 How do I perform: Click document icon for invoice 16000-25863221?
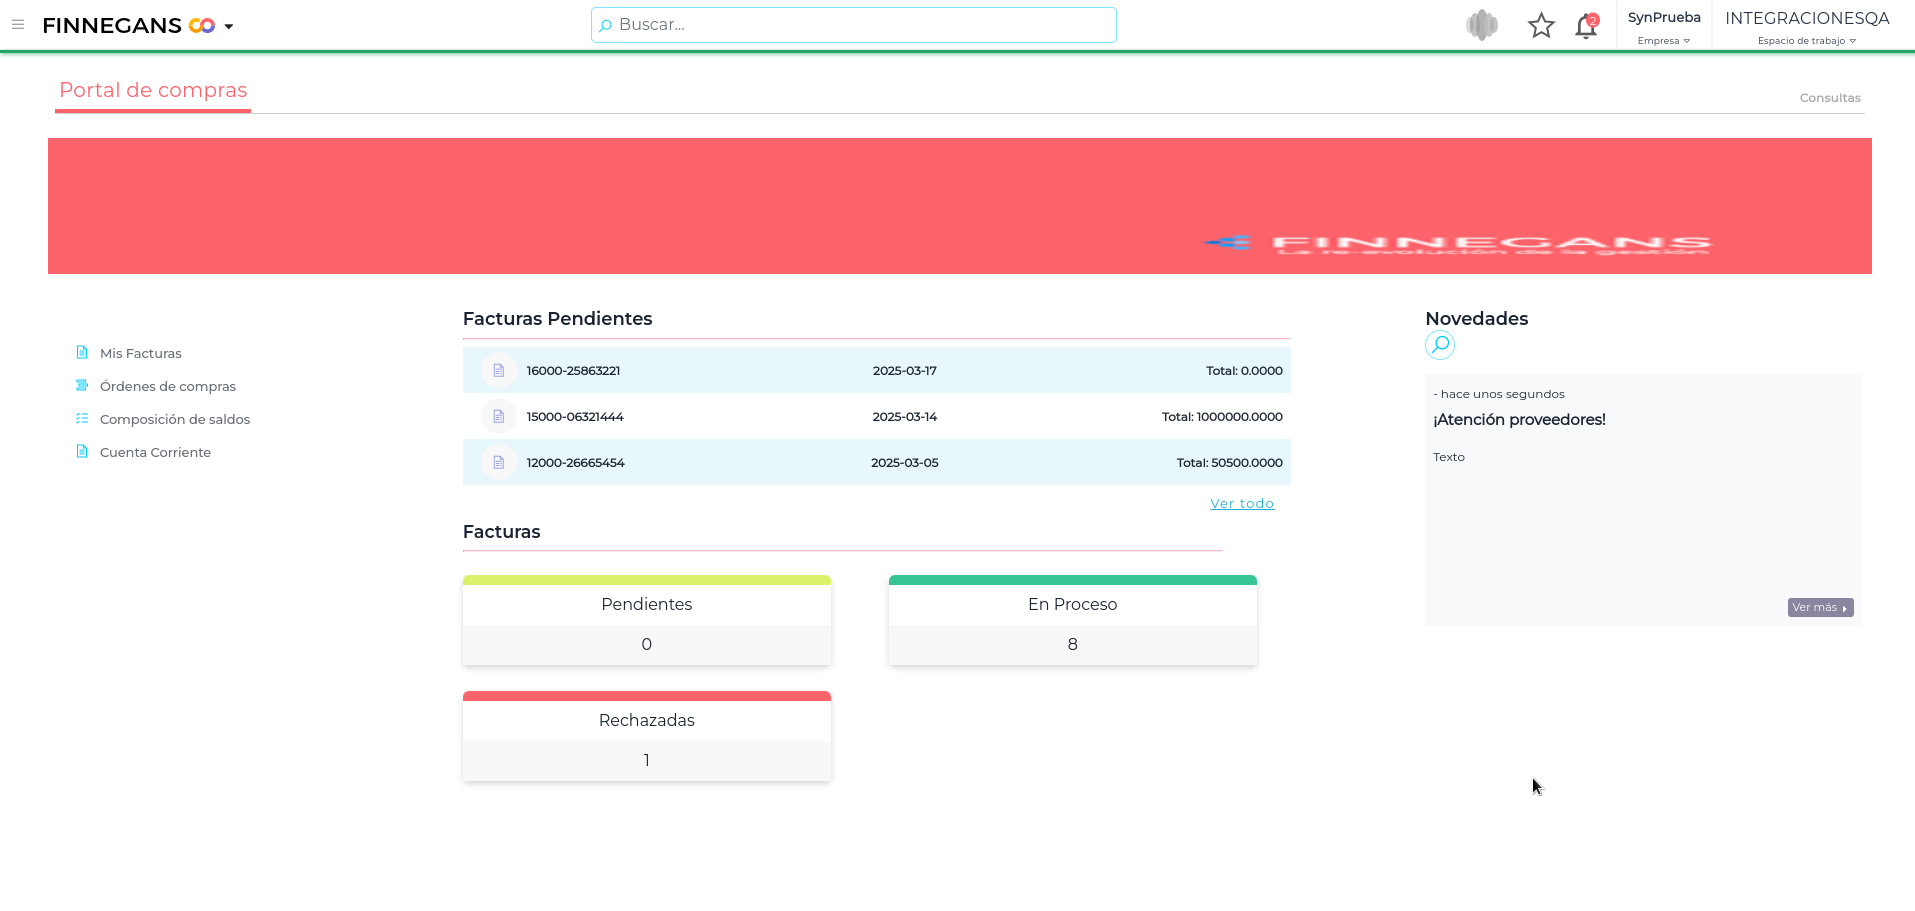498,371
